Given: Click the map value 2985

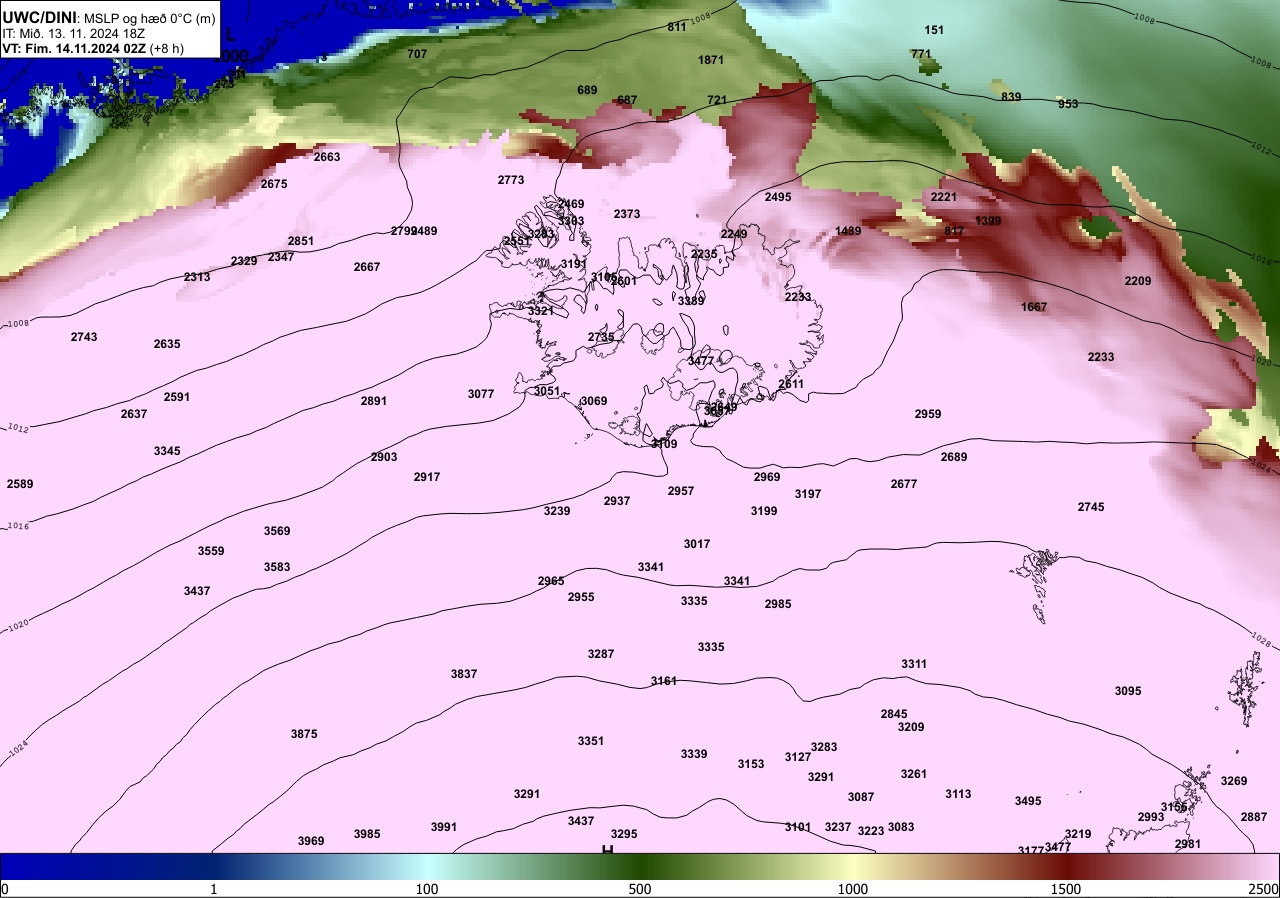Looking at the screenshot, I should tap(778, 604).
